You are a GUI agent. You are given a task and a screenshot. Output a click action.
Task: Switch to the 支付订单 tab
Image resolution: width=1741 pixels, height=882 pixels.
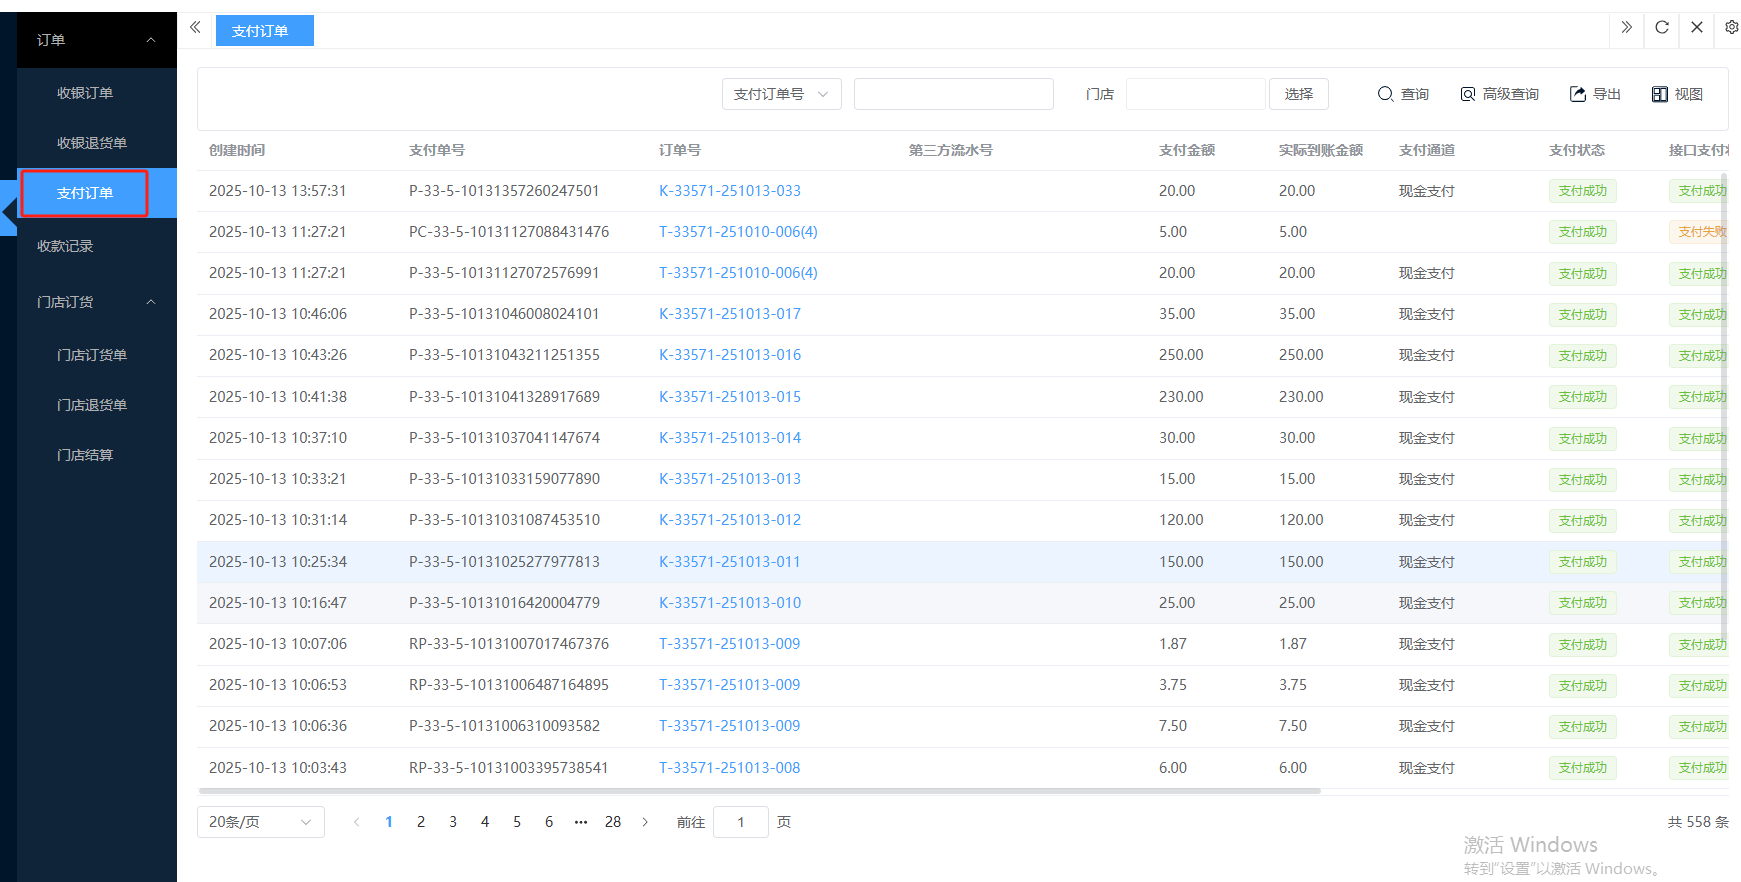264,31
